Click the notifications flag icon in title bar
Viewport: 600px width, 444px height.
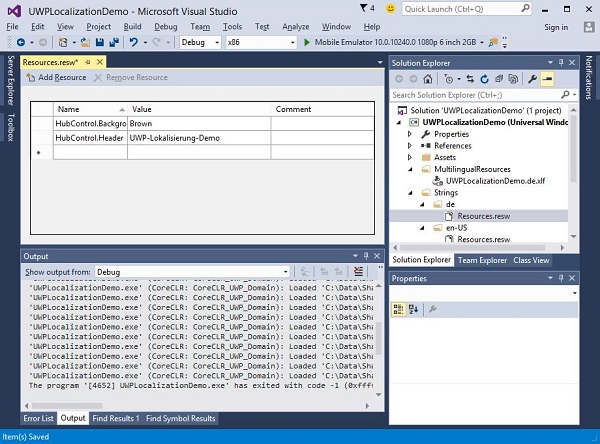pyautogui.click(x=361, y=8)
